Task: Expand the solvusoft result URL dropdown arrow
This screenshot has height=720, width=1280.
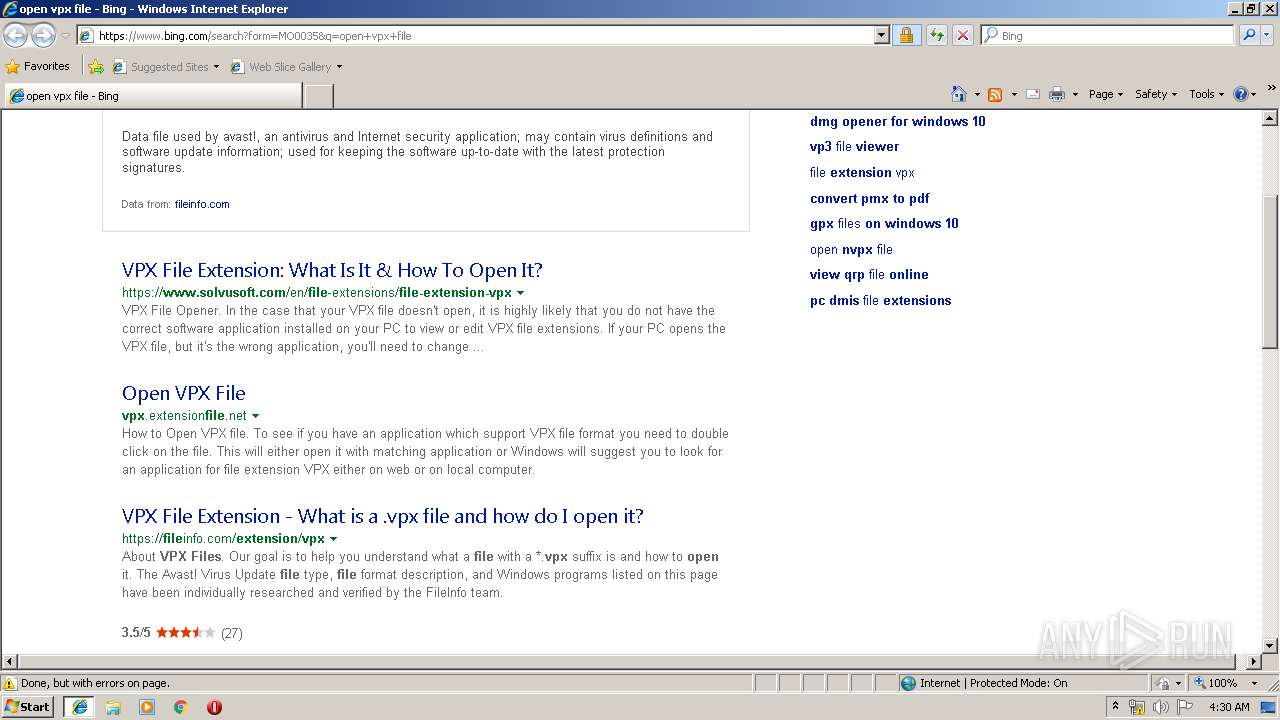Action: (x=520, y=293)
